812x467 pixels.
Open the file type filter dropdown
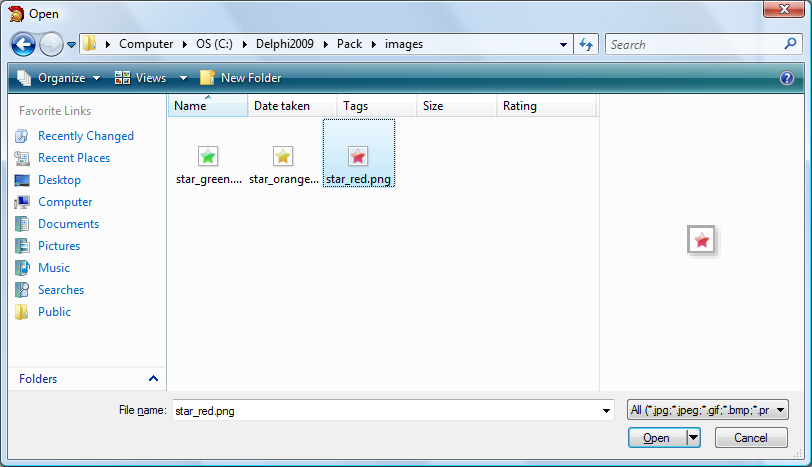[707, 410]
